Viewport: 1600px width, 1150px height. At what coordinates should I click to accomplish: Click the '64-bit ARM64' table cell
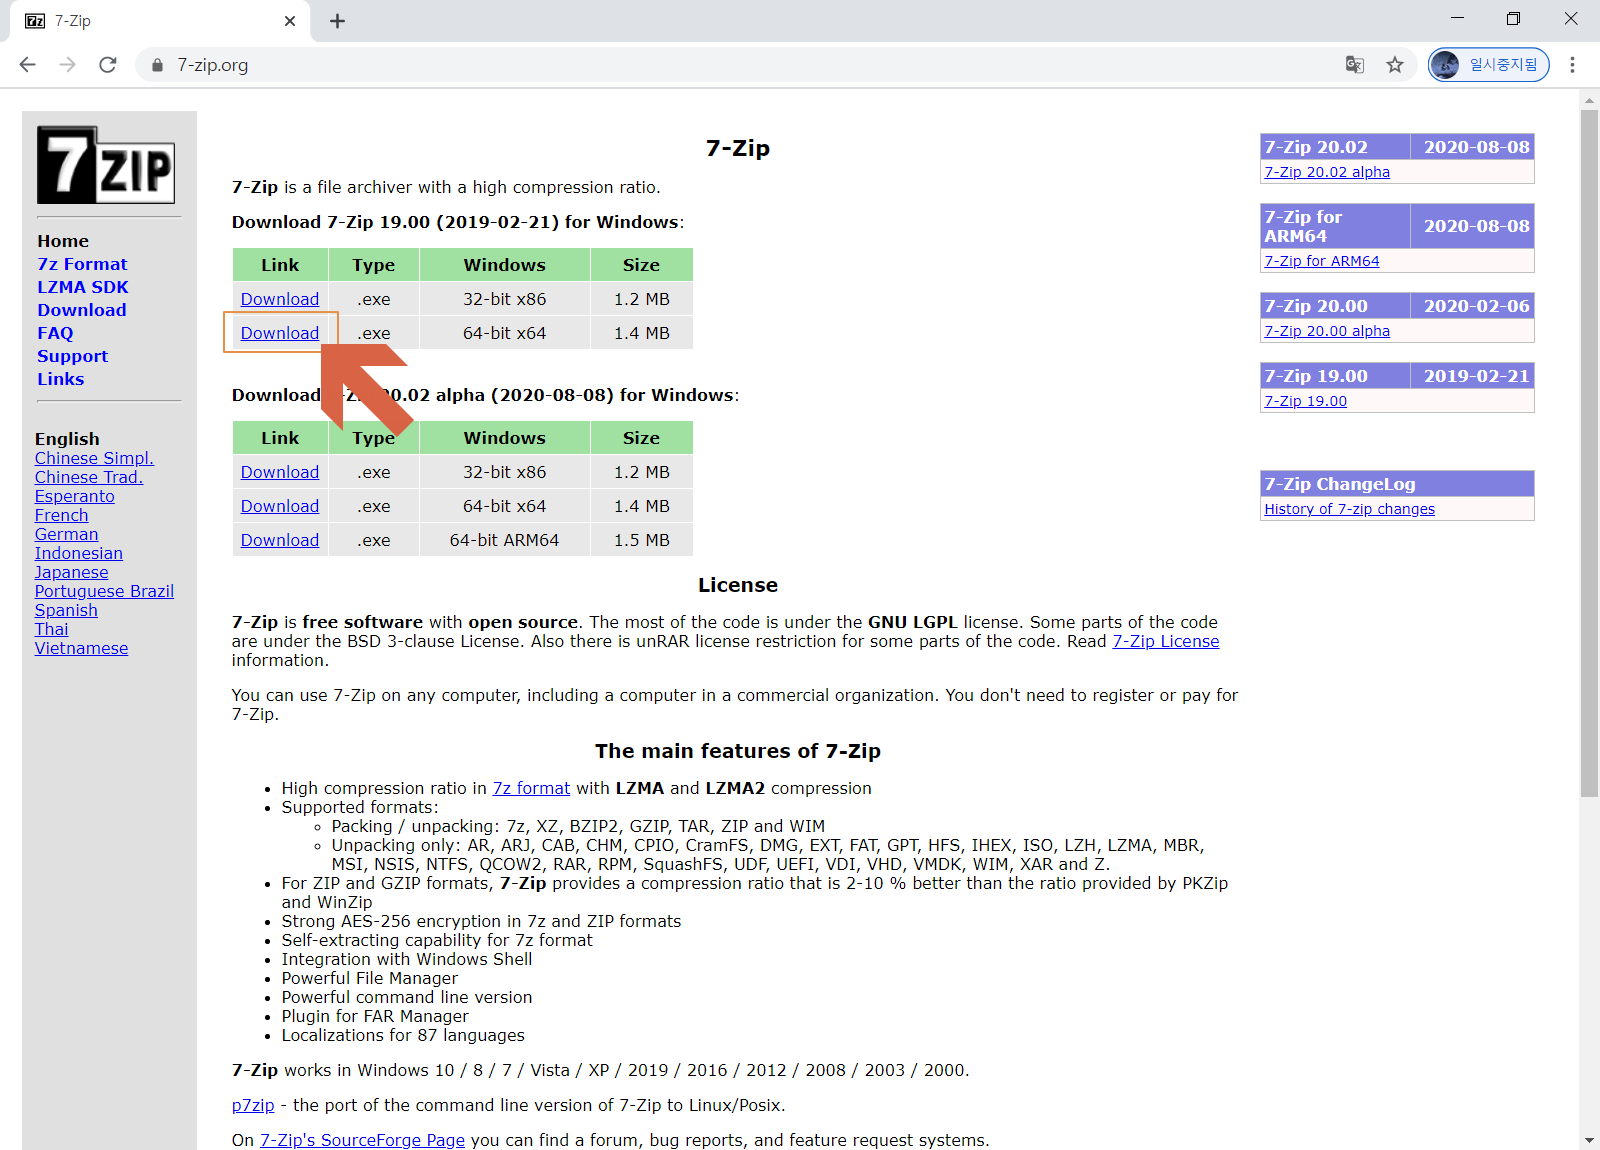[505, 540]
